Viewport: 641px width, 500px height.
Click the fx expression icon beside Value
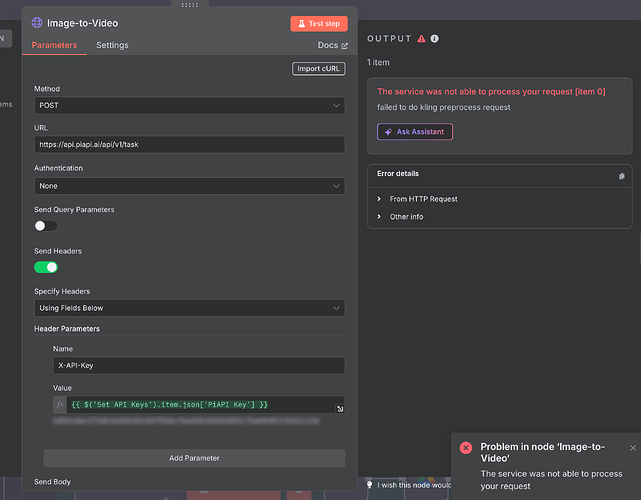point(60,405)
